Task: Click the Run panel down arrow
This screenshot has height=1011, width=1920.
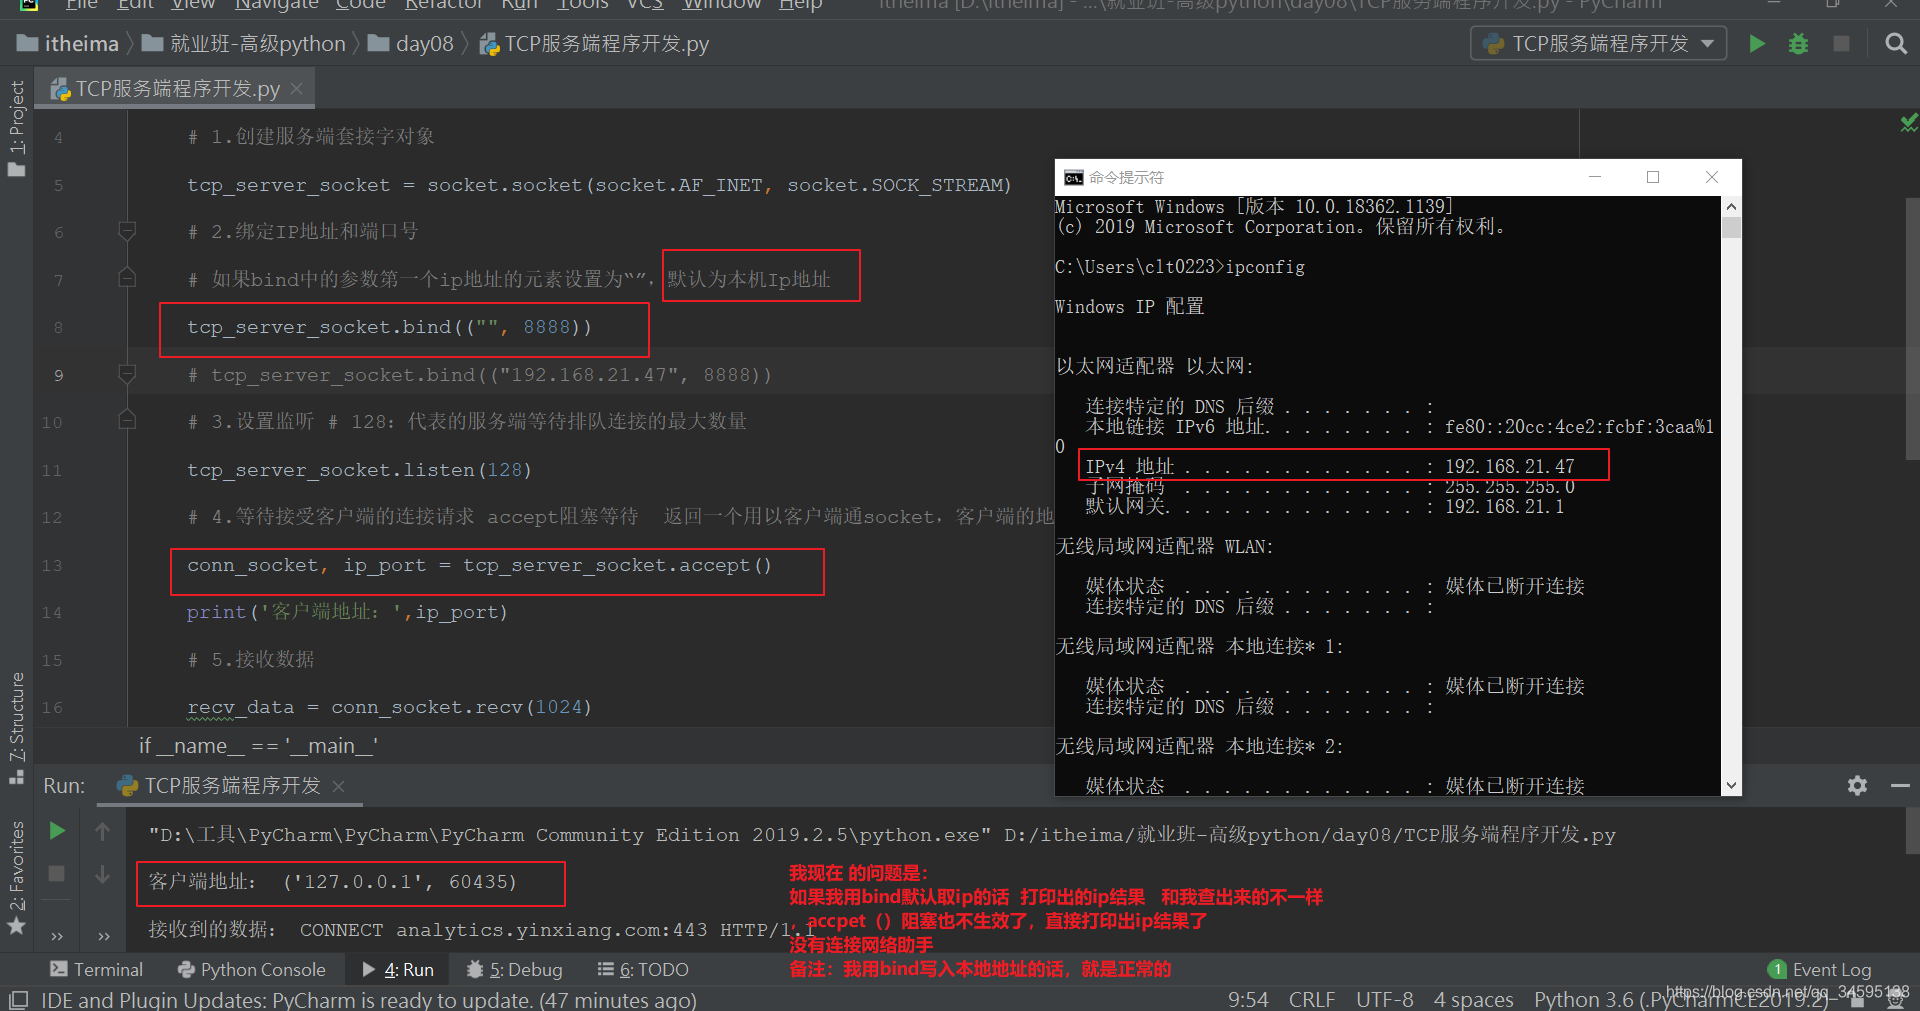Action: pos(102,874)
